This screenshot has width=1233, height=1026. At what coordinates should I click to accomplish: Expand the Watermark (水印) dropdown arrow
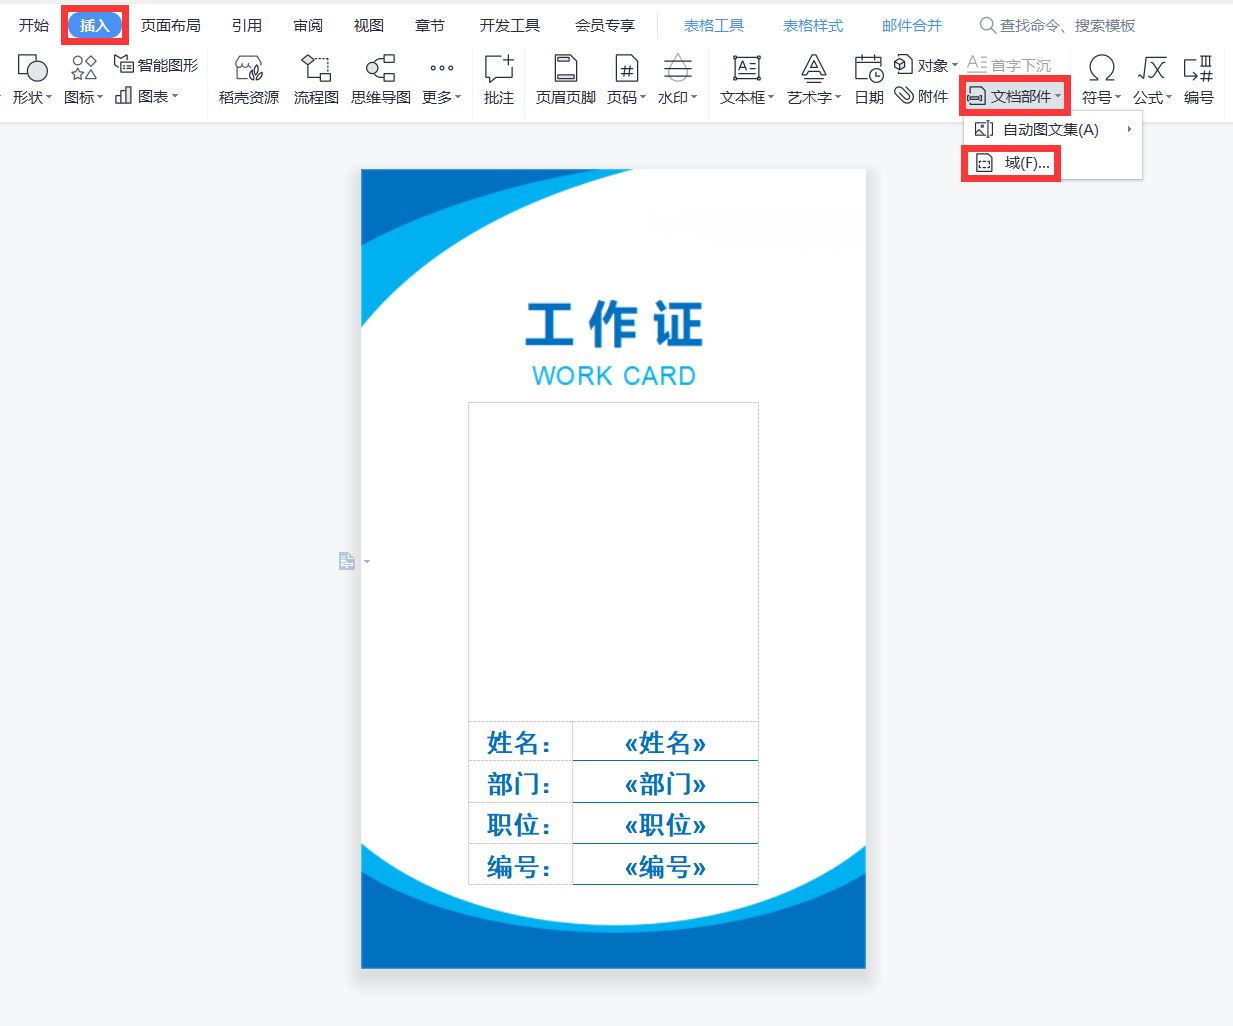coord(694,97)
